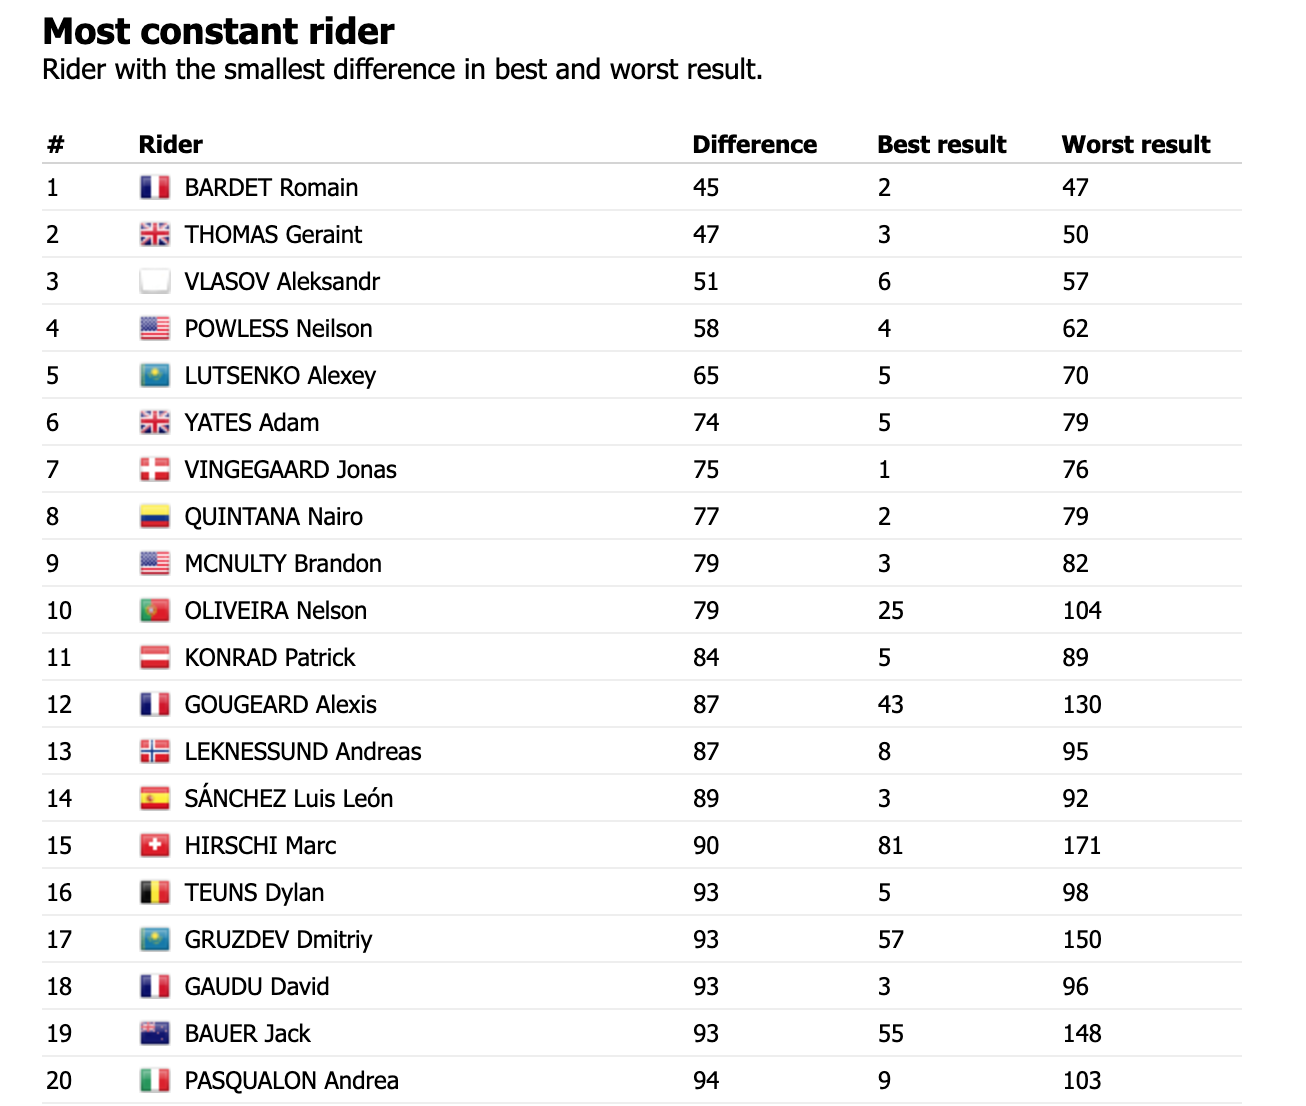This screenshot has width=1306, height=1106.
Task: Click the Norwegian flag beside LEKNESSUND Andreas
Action: click(x=154, y=751)
